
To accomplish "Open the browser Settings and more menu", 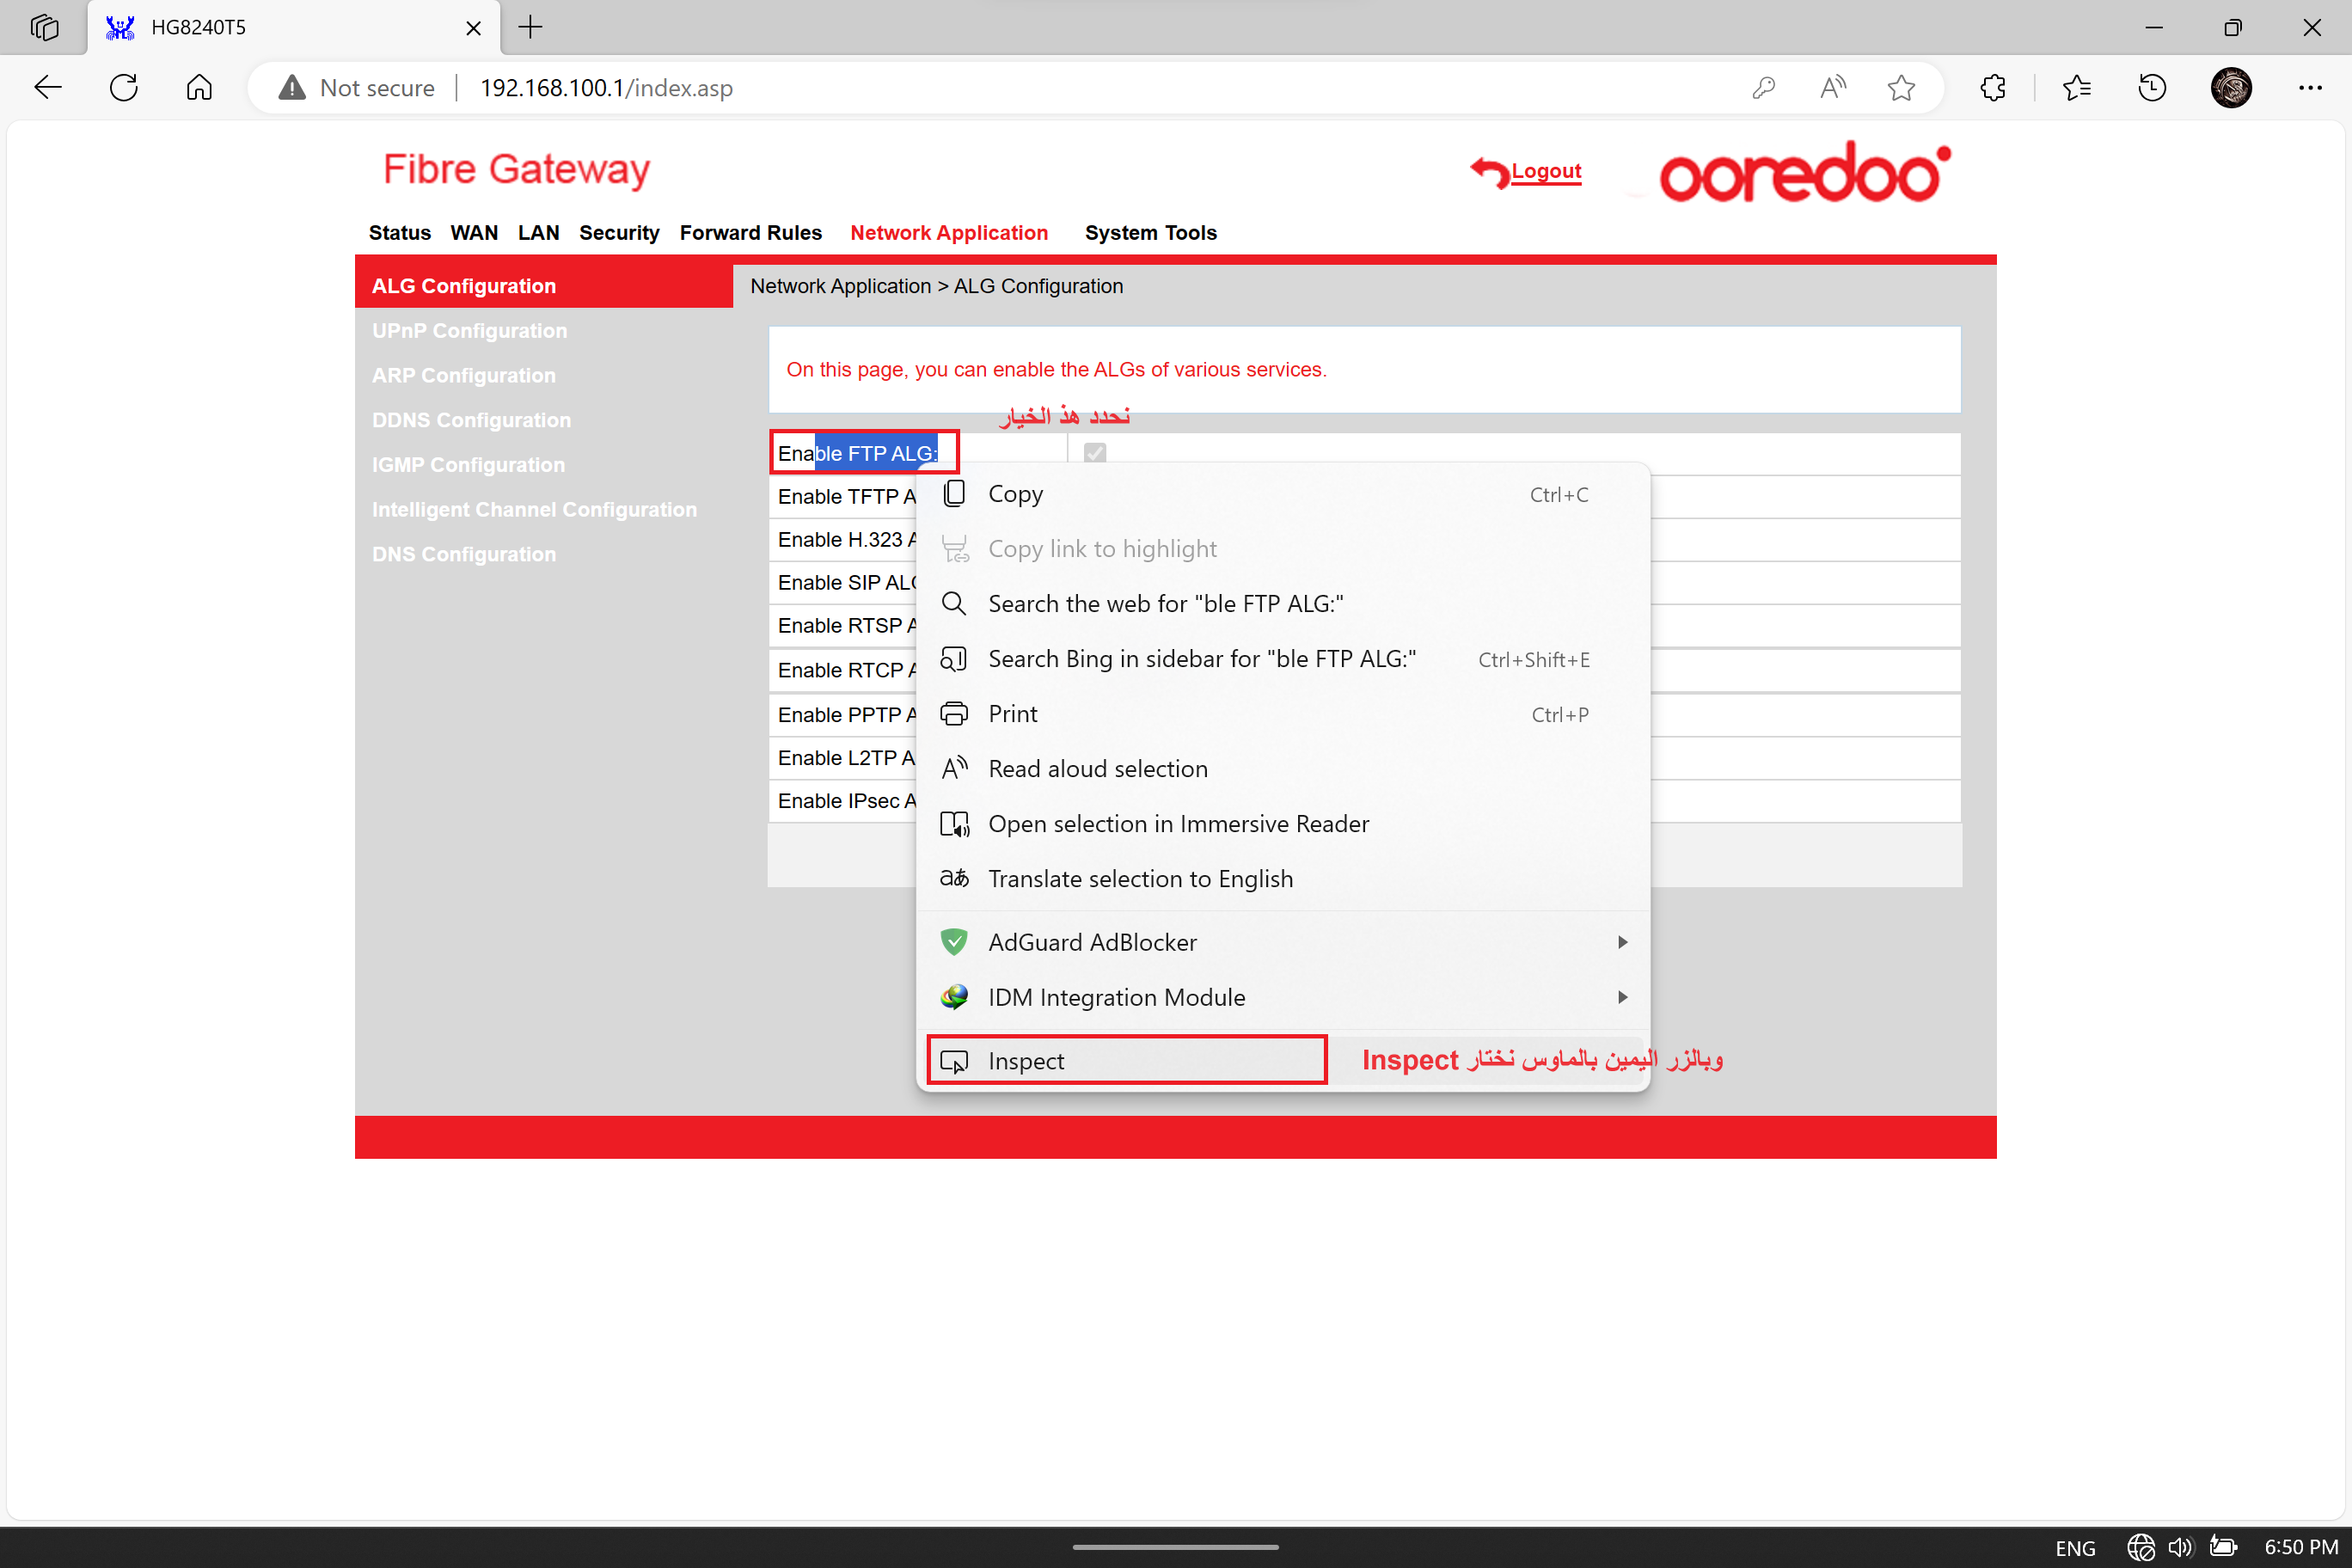I will 2310,88.
